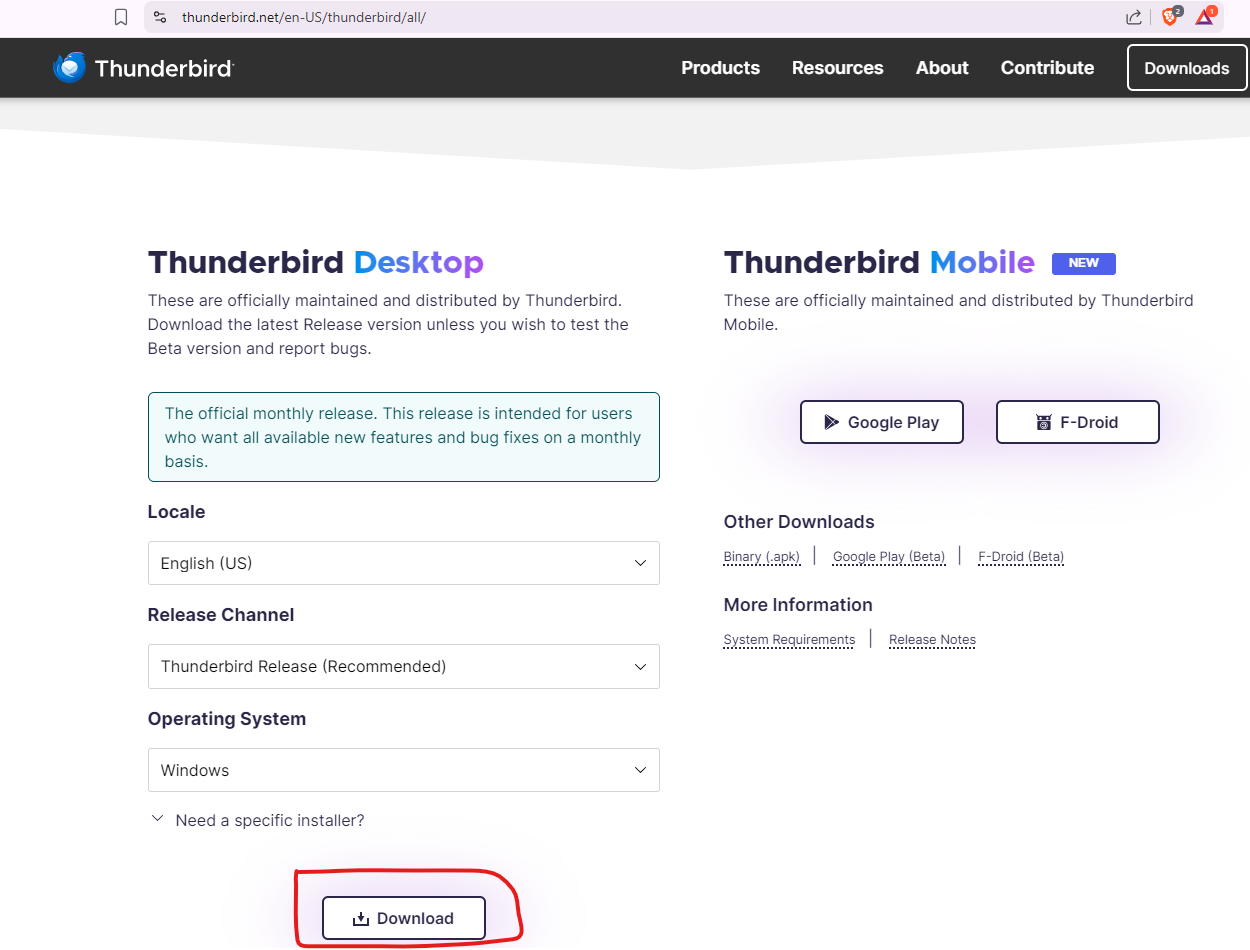Click the F-Droid button
Screen dimensions: 1250x950
coord(1077,422)
